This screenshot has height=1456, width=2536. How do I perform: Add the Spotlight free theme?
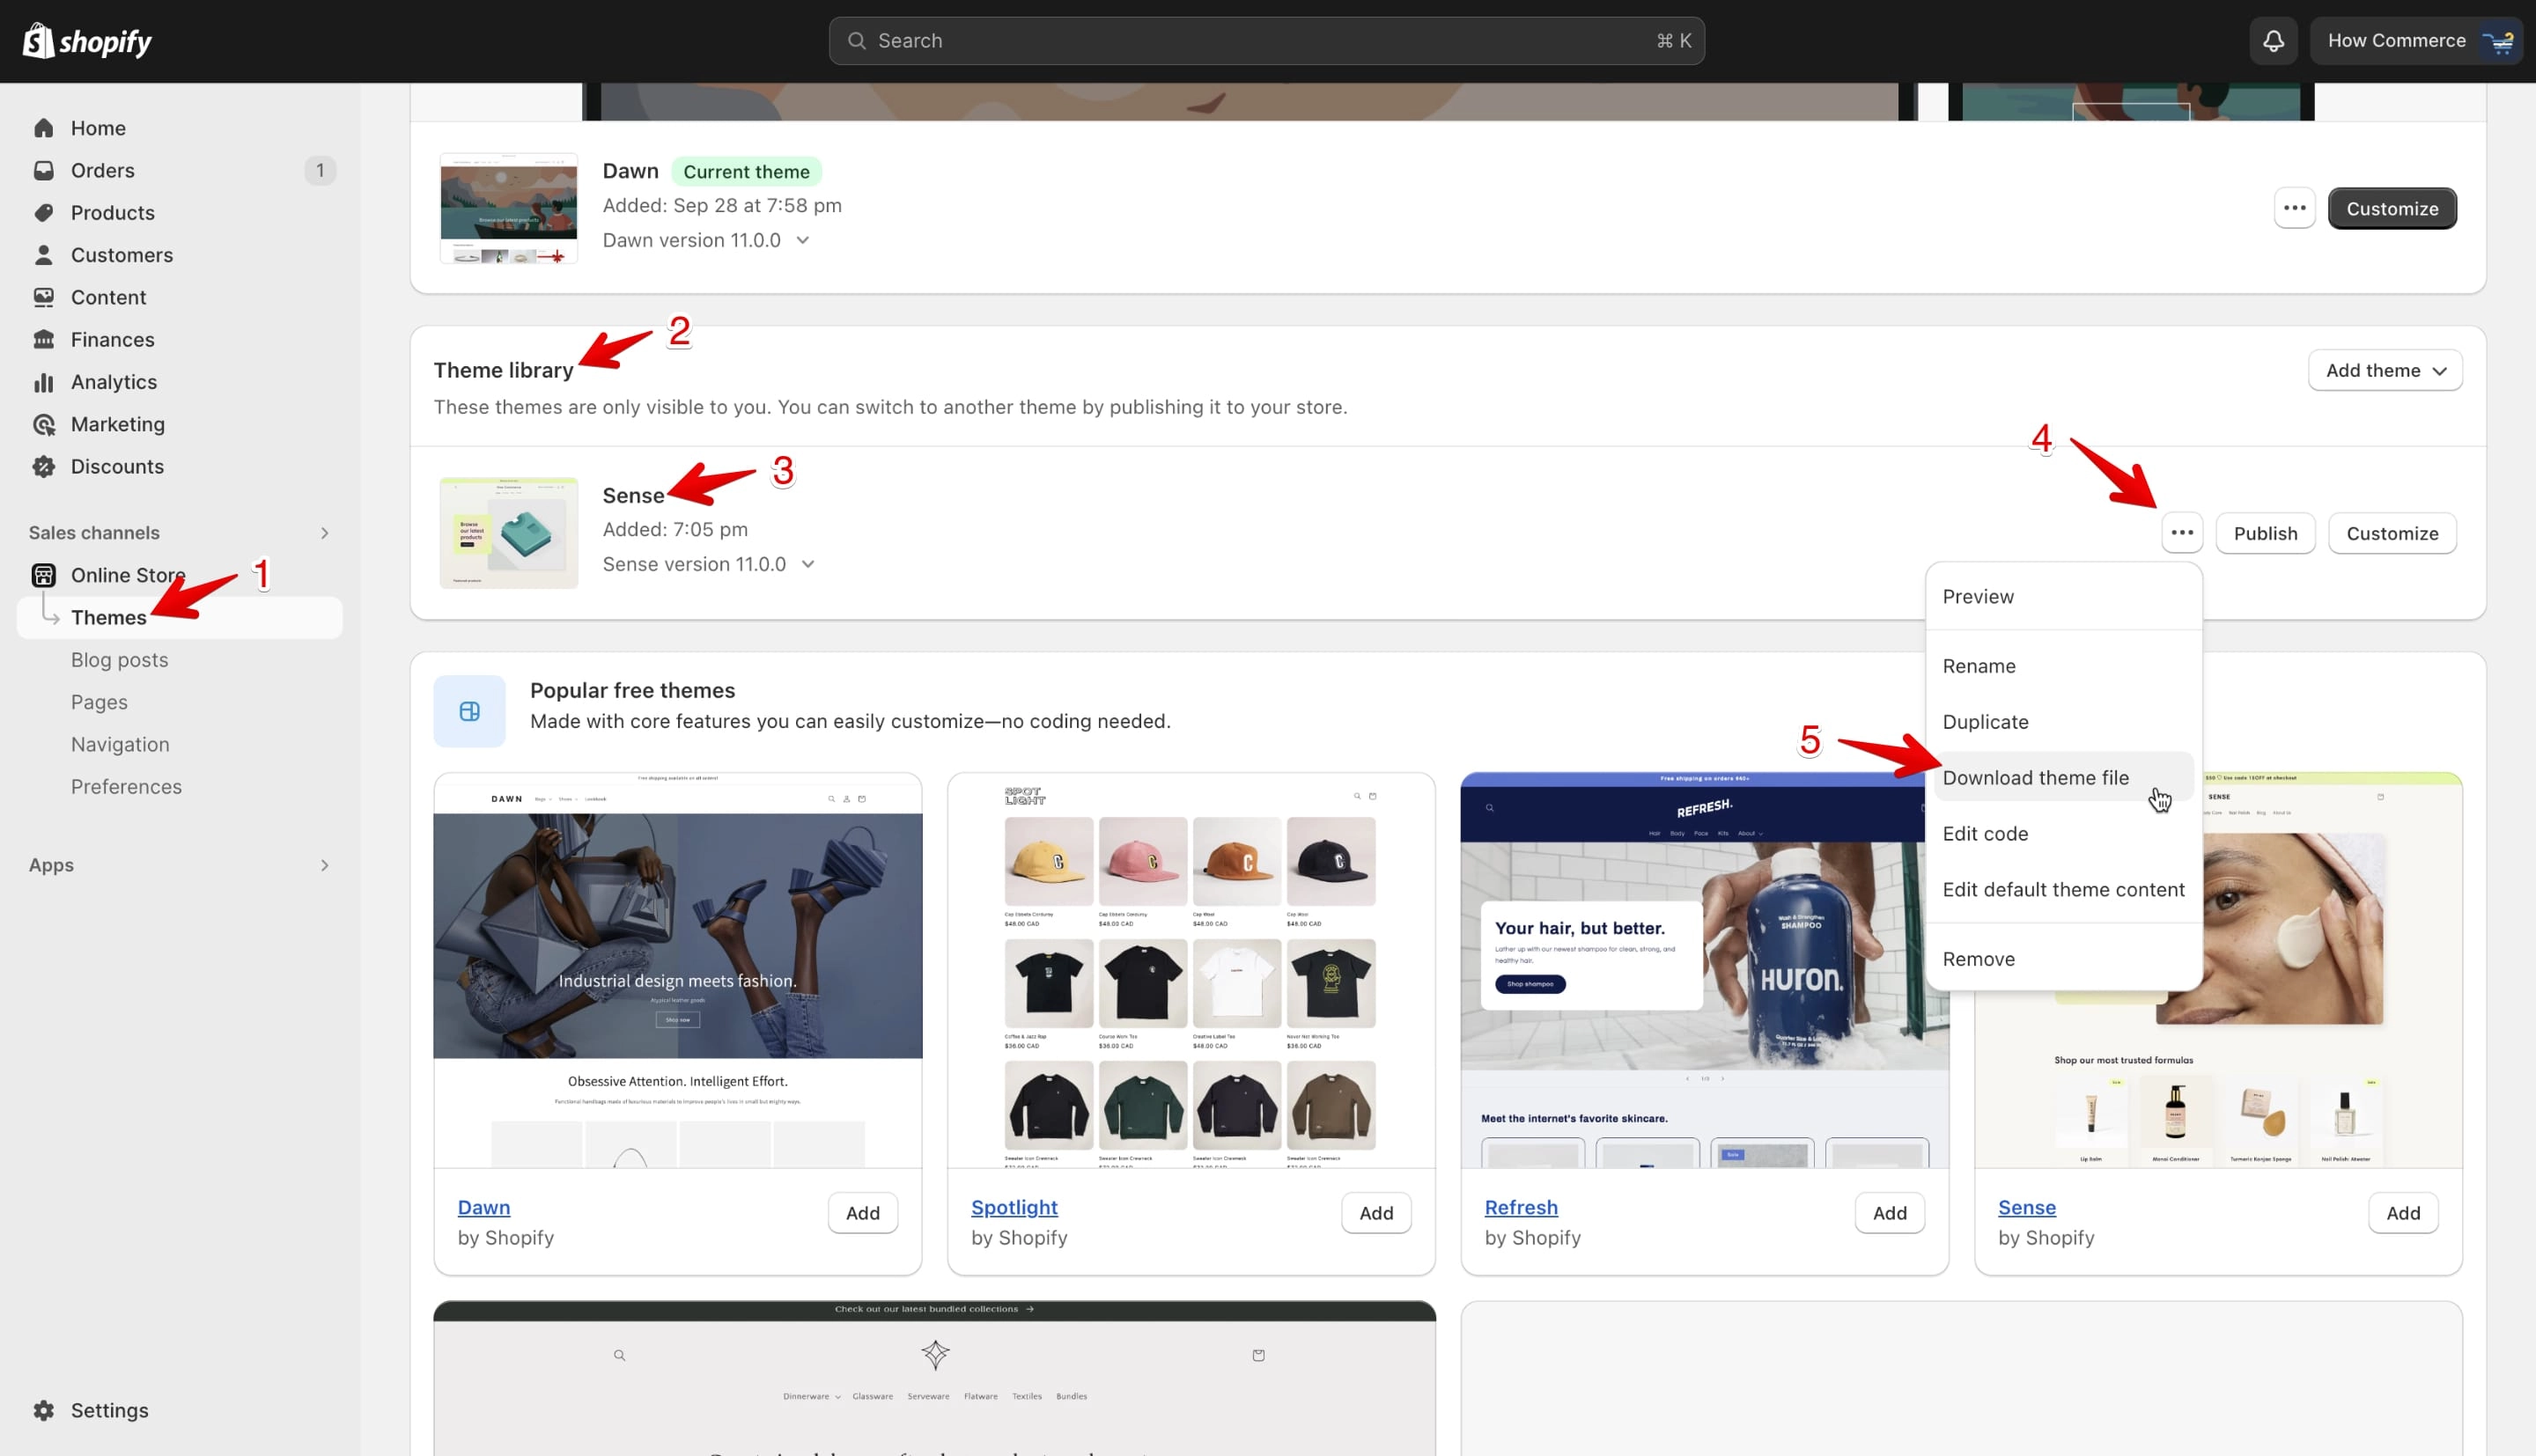[1375, 1213]
